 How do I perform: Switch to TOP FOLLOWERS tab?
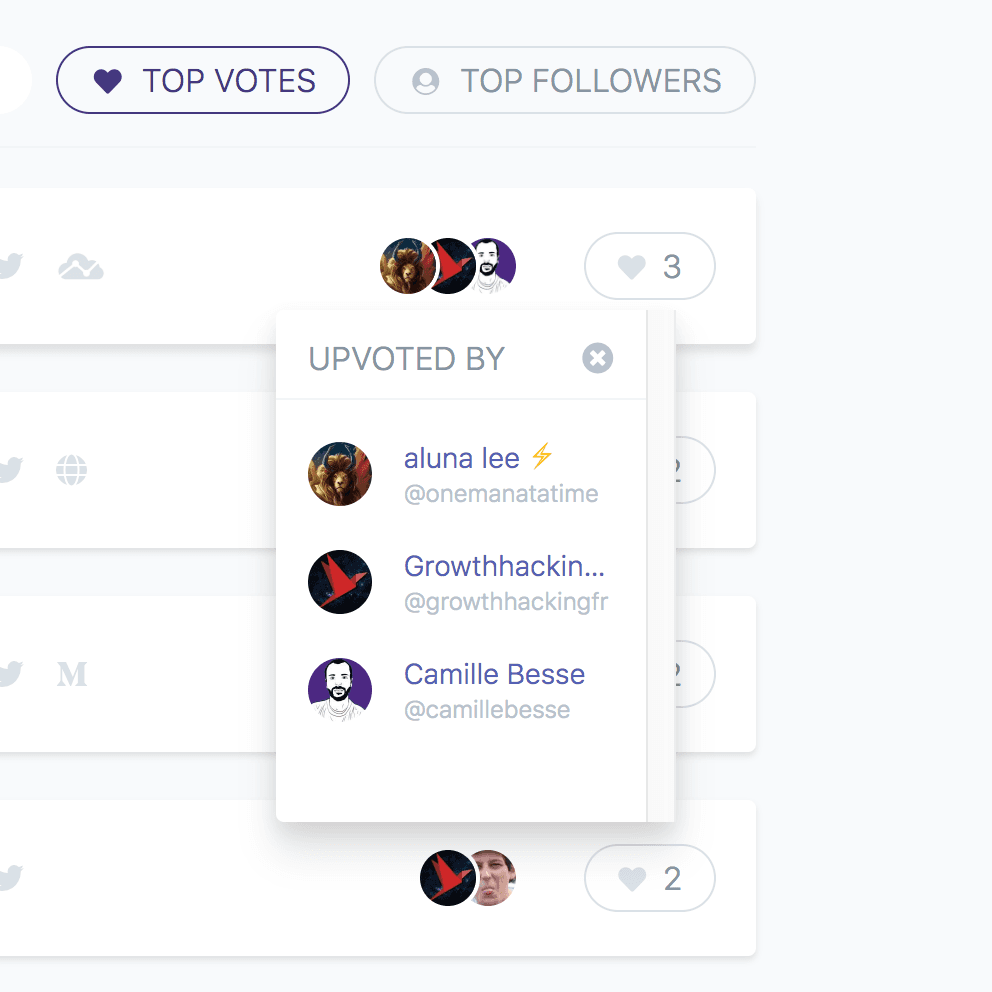pos(564,80)
